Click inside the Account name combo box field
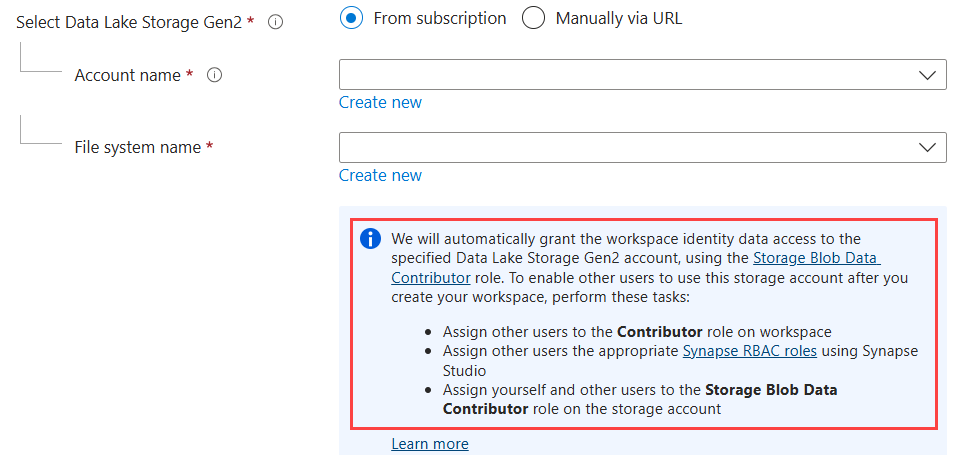This screenshot has height=455, width=959. point(620,75)
